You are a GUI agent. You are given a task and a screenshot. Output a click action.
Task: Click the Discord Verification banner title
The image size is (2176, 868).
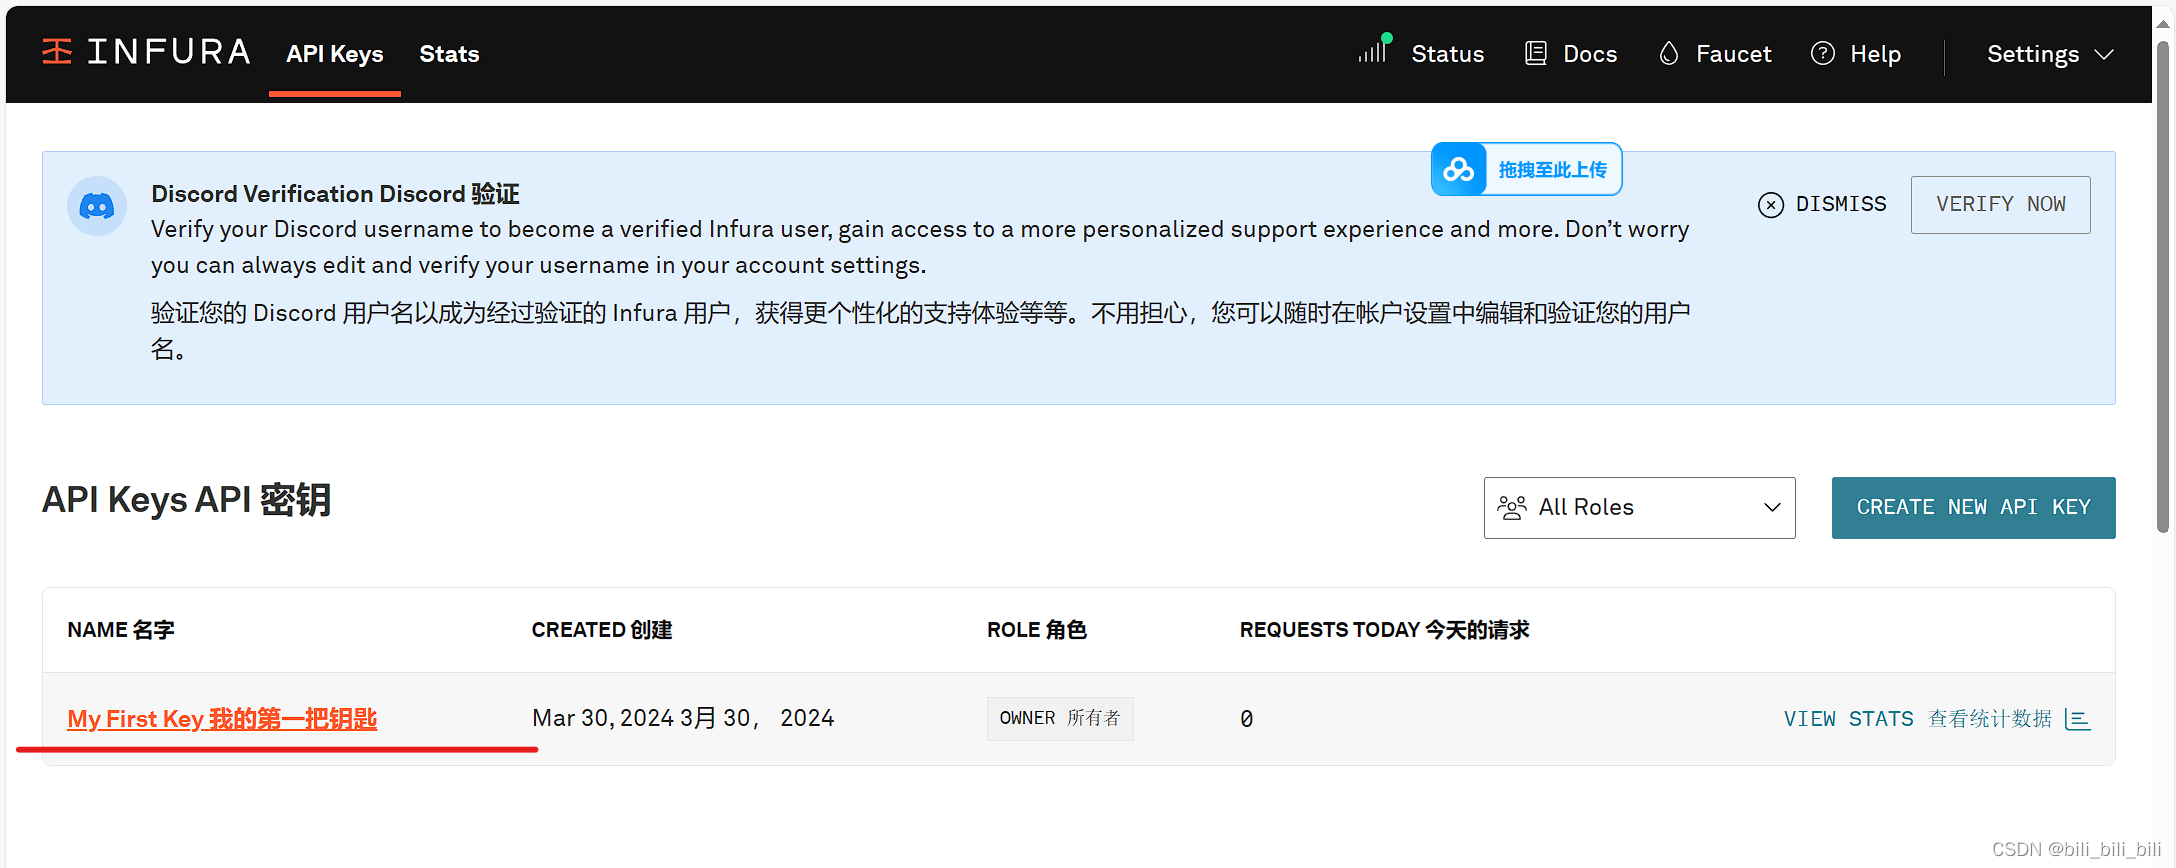point(335,194)
